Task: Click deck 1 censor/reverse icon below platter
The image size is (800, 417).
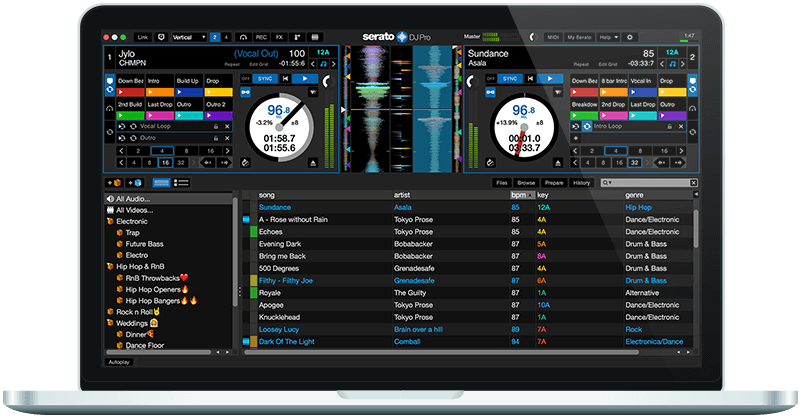Action: [245, 163]
